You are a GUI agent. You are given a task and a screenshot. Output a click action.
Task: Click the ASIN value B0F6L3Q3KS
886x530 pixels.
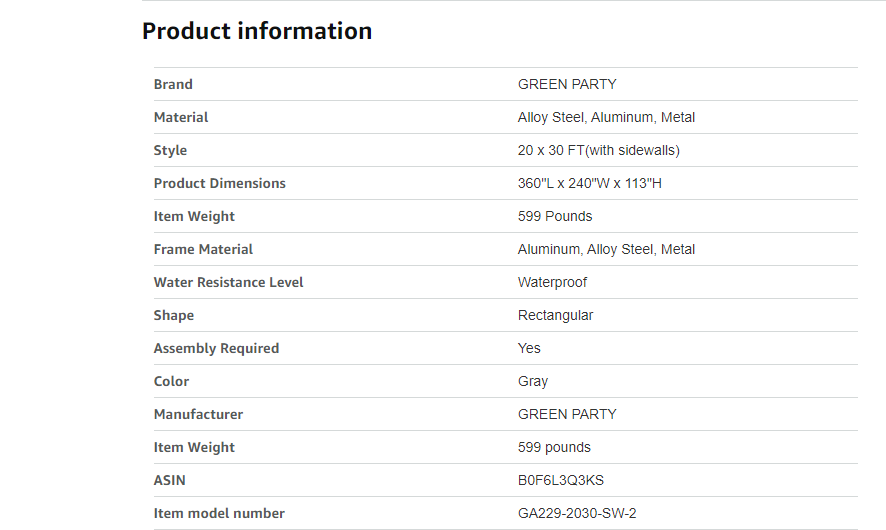click(x=561, y=480)
